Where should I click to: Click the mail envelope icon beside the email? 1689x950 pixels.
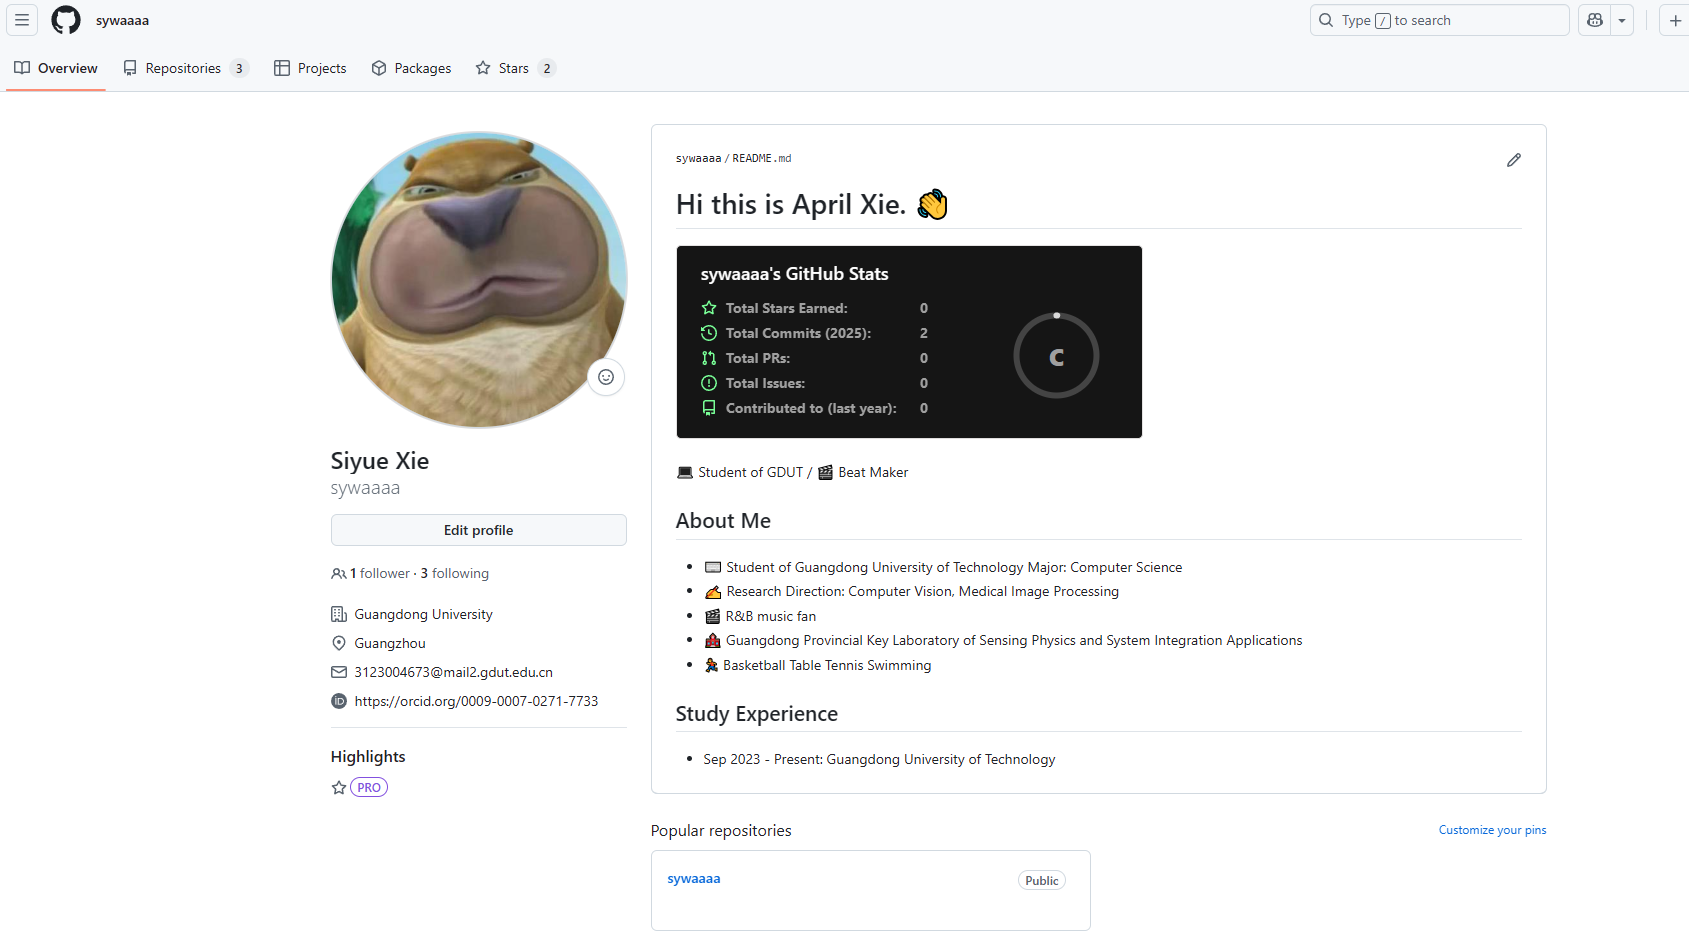pyautogui.click(x=339, y=672)
